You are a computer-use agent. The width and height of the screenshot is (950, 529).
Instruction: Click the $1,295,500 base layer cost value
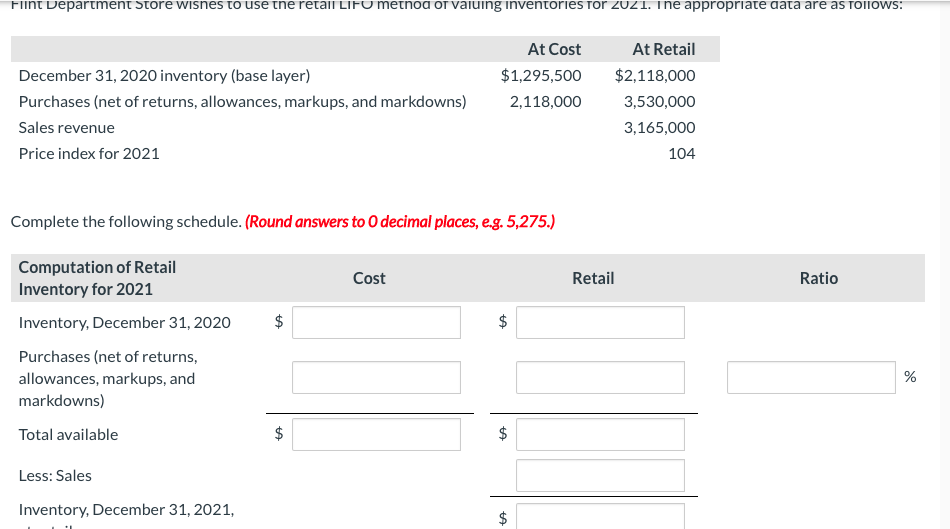[x=541, y=76]
